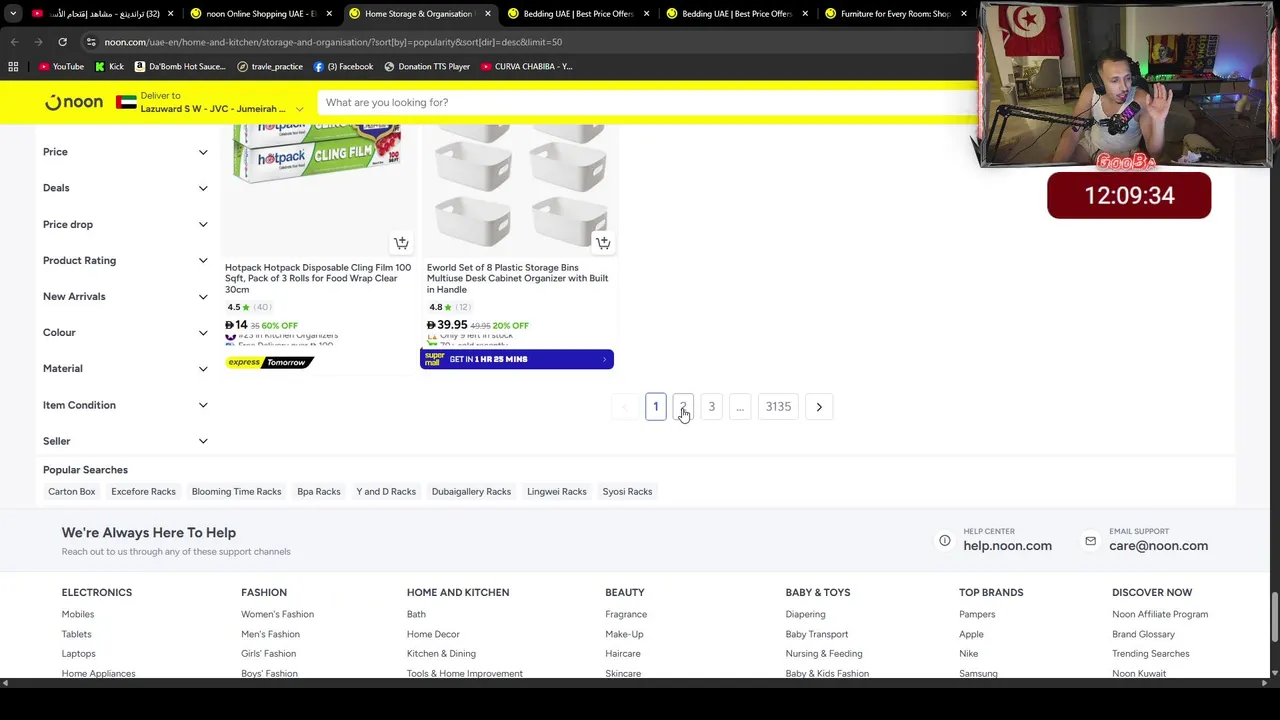Open Kitchen & Dining footer link

pos(441,654)
